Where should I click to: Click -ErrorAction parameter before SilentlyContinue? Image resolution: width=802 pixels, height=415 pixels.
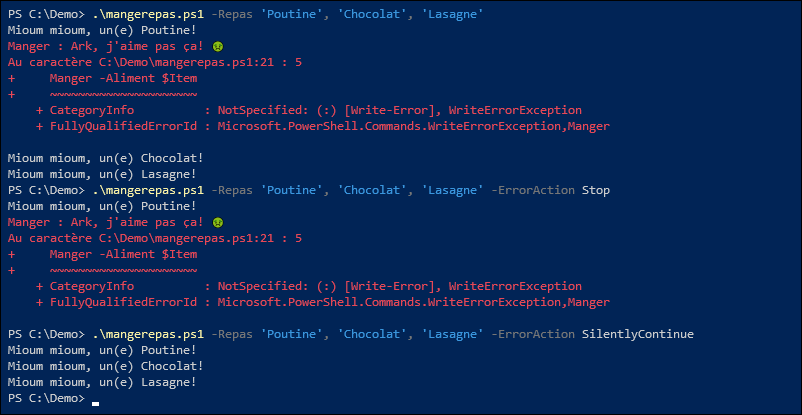click(x=532, y=334)
